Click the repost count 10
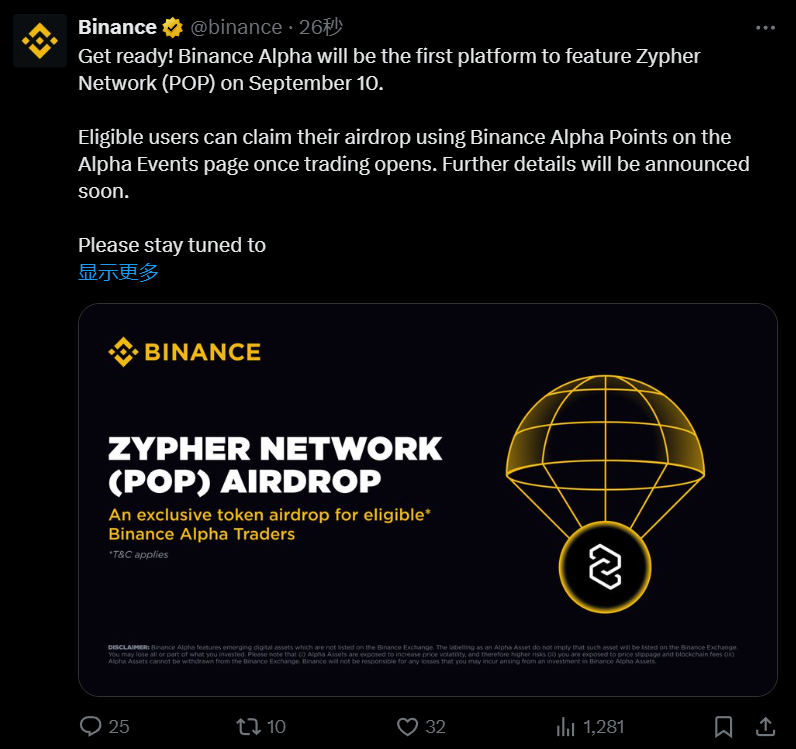The height and width of the screenshot is (749, 796). coord(276,726)
